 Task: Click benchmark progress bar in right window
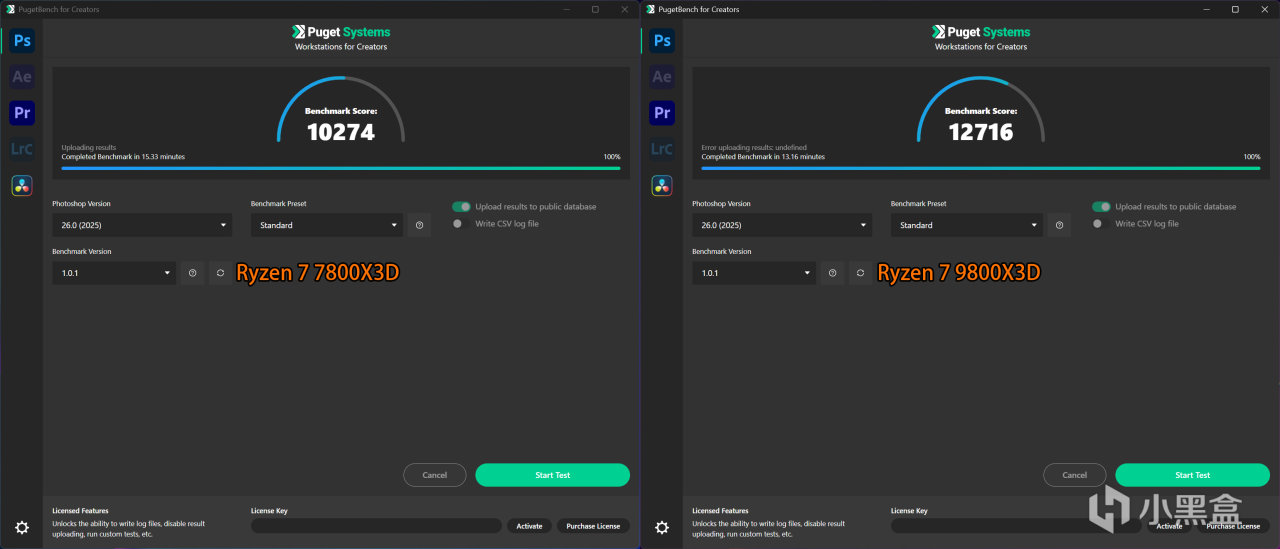point(981,168)
